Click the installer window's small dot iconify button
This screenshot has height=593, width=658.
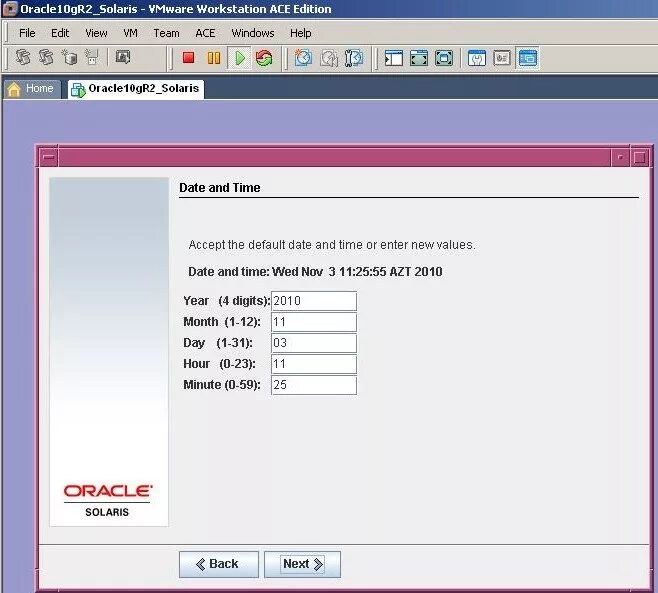click(620, 157)
